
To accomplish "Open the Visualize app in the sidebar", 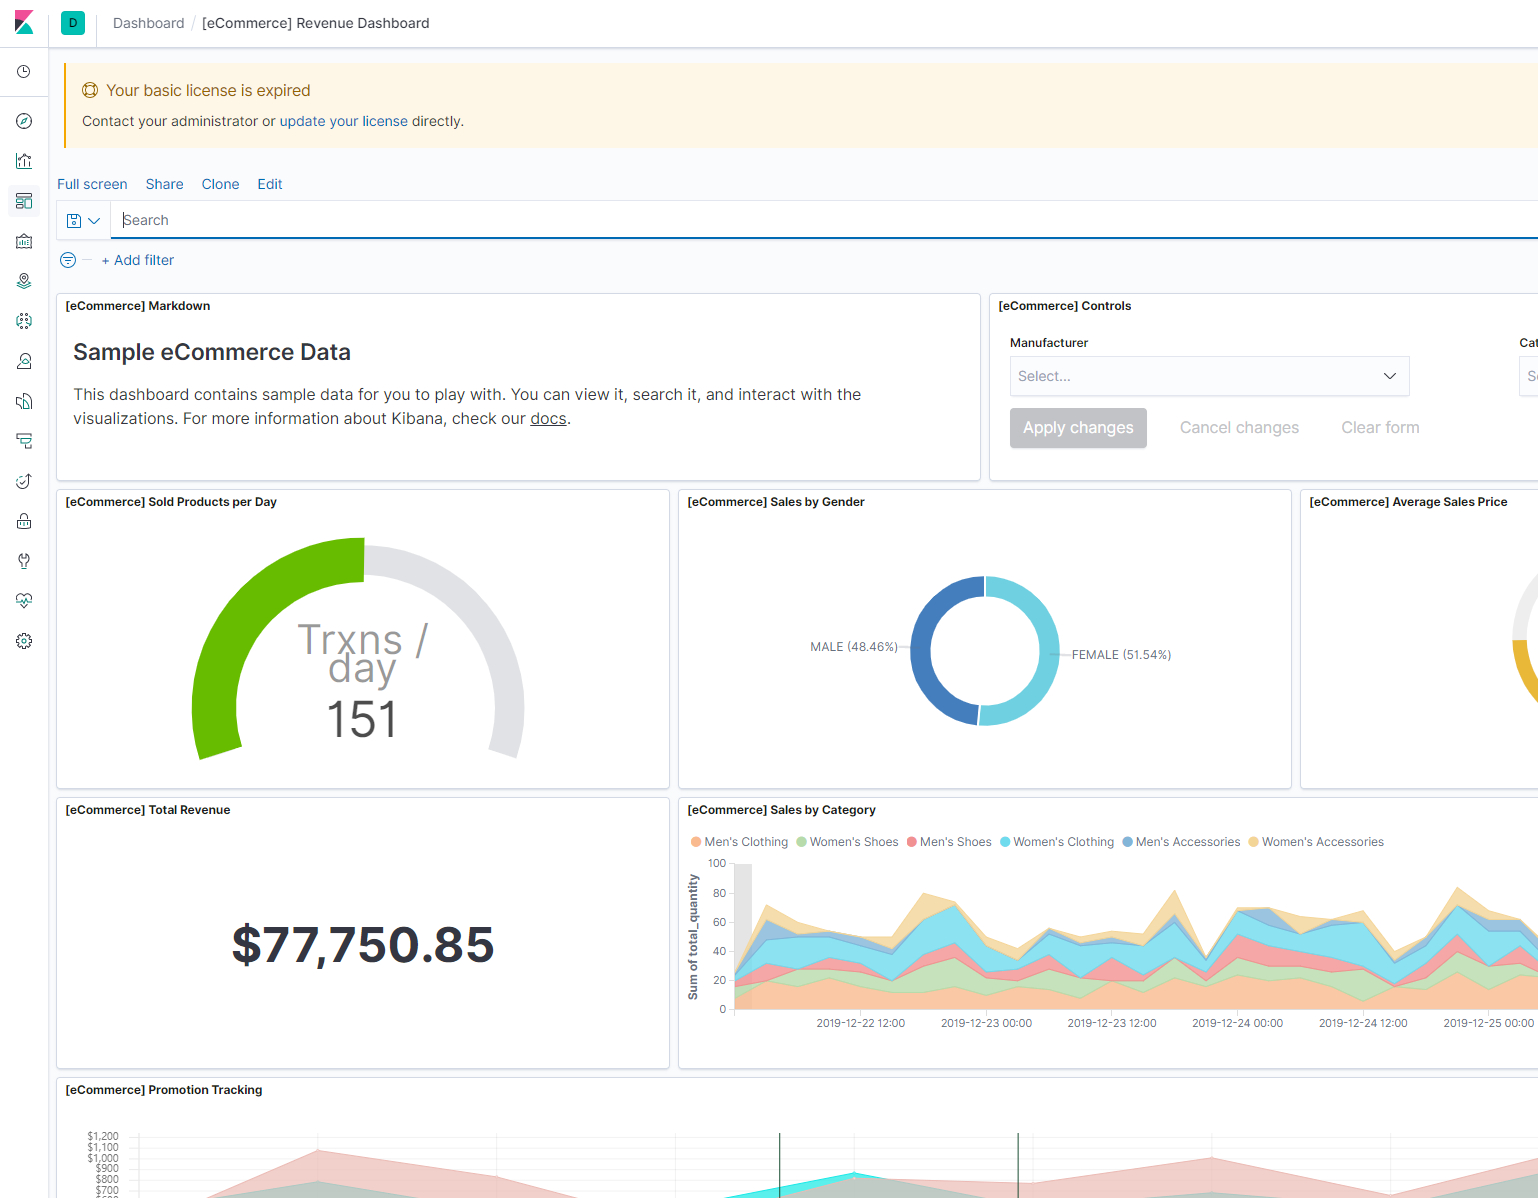I will pos(24,161).
